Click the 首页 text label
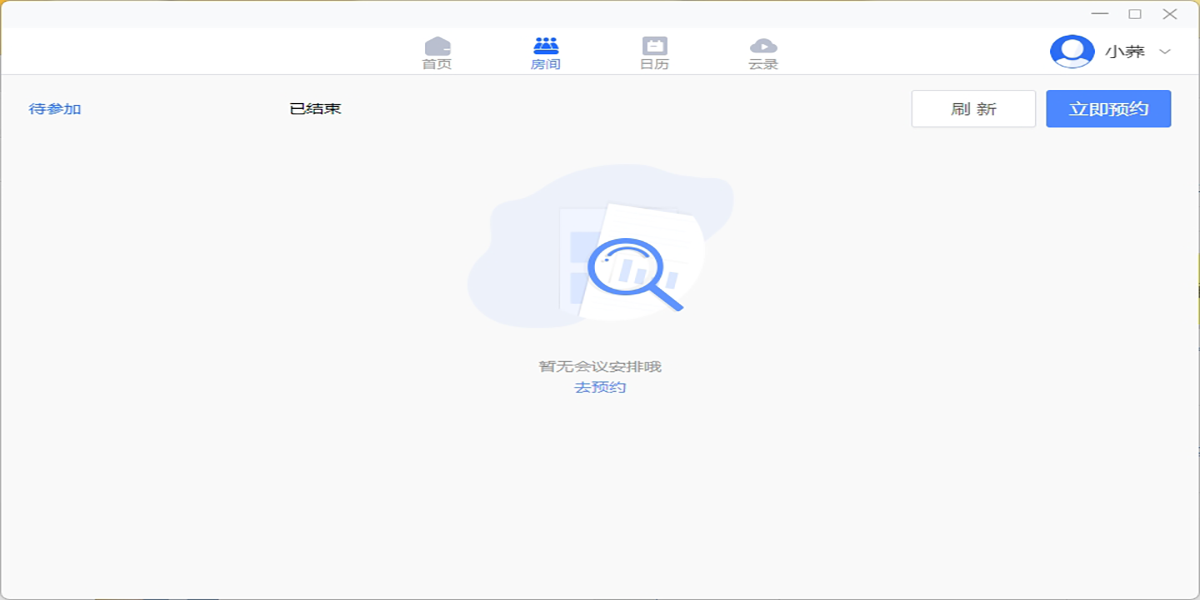Screen dimensions: 1200x600 coord(437,64)
